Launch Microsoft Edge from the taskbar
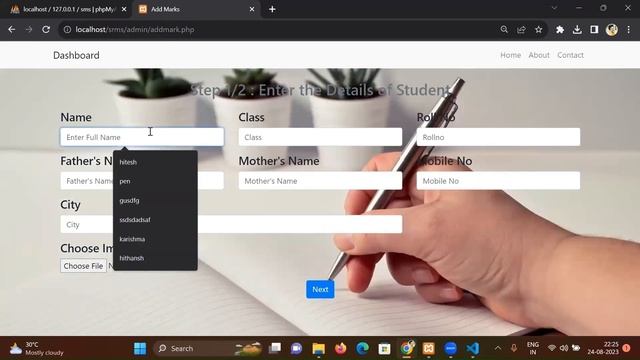This screenshot has width=640, height=360. (x=362, y=348)
